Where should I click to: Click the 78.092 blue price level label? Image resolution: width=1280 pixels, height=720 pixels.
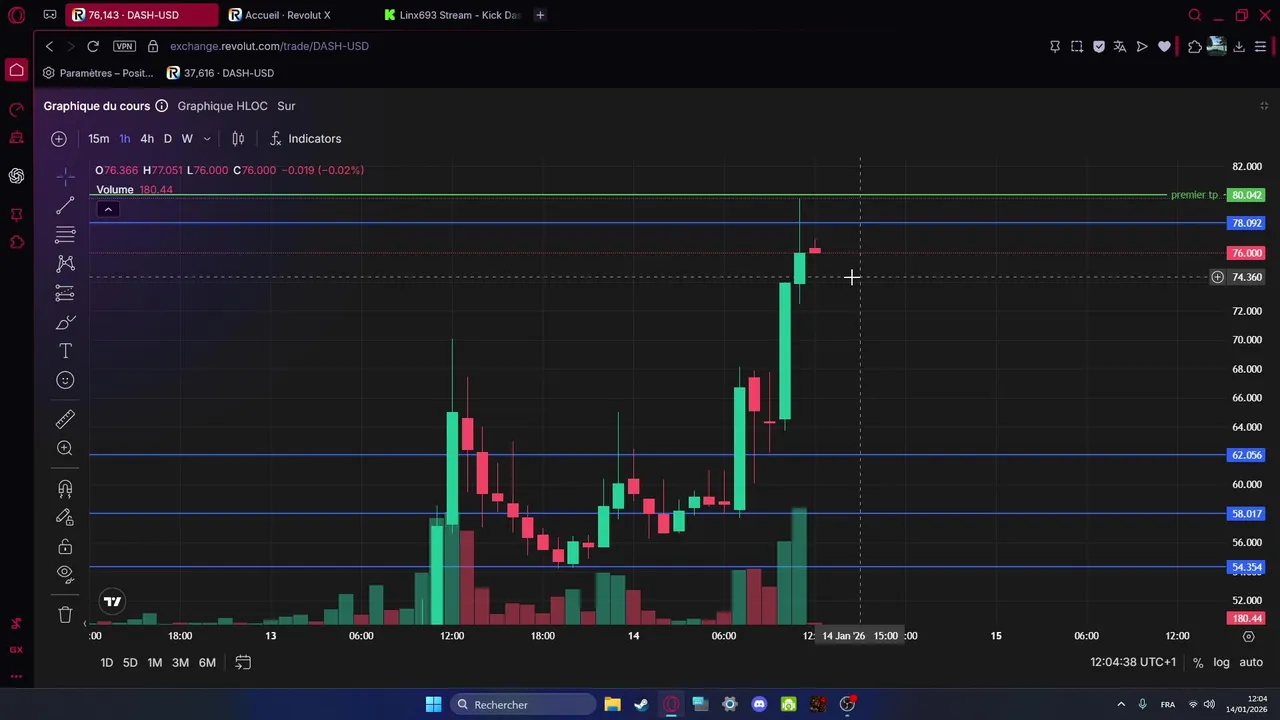[x=1246, y=223]
